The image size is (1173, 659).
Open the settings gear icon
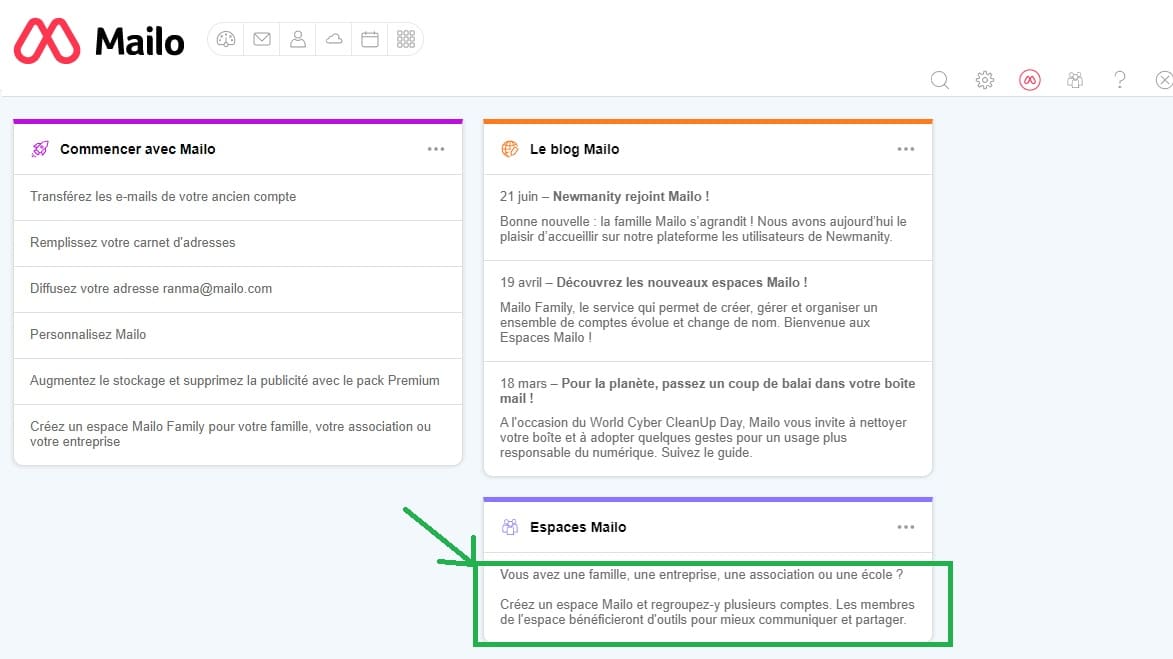984,80
